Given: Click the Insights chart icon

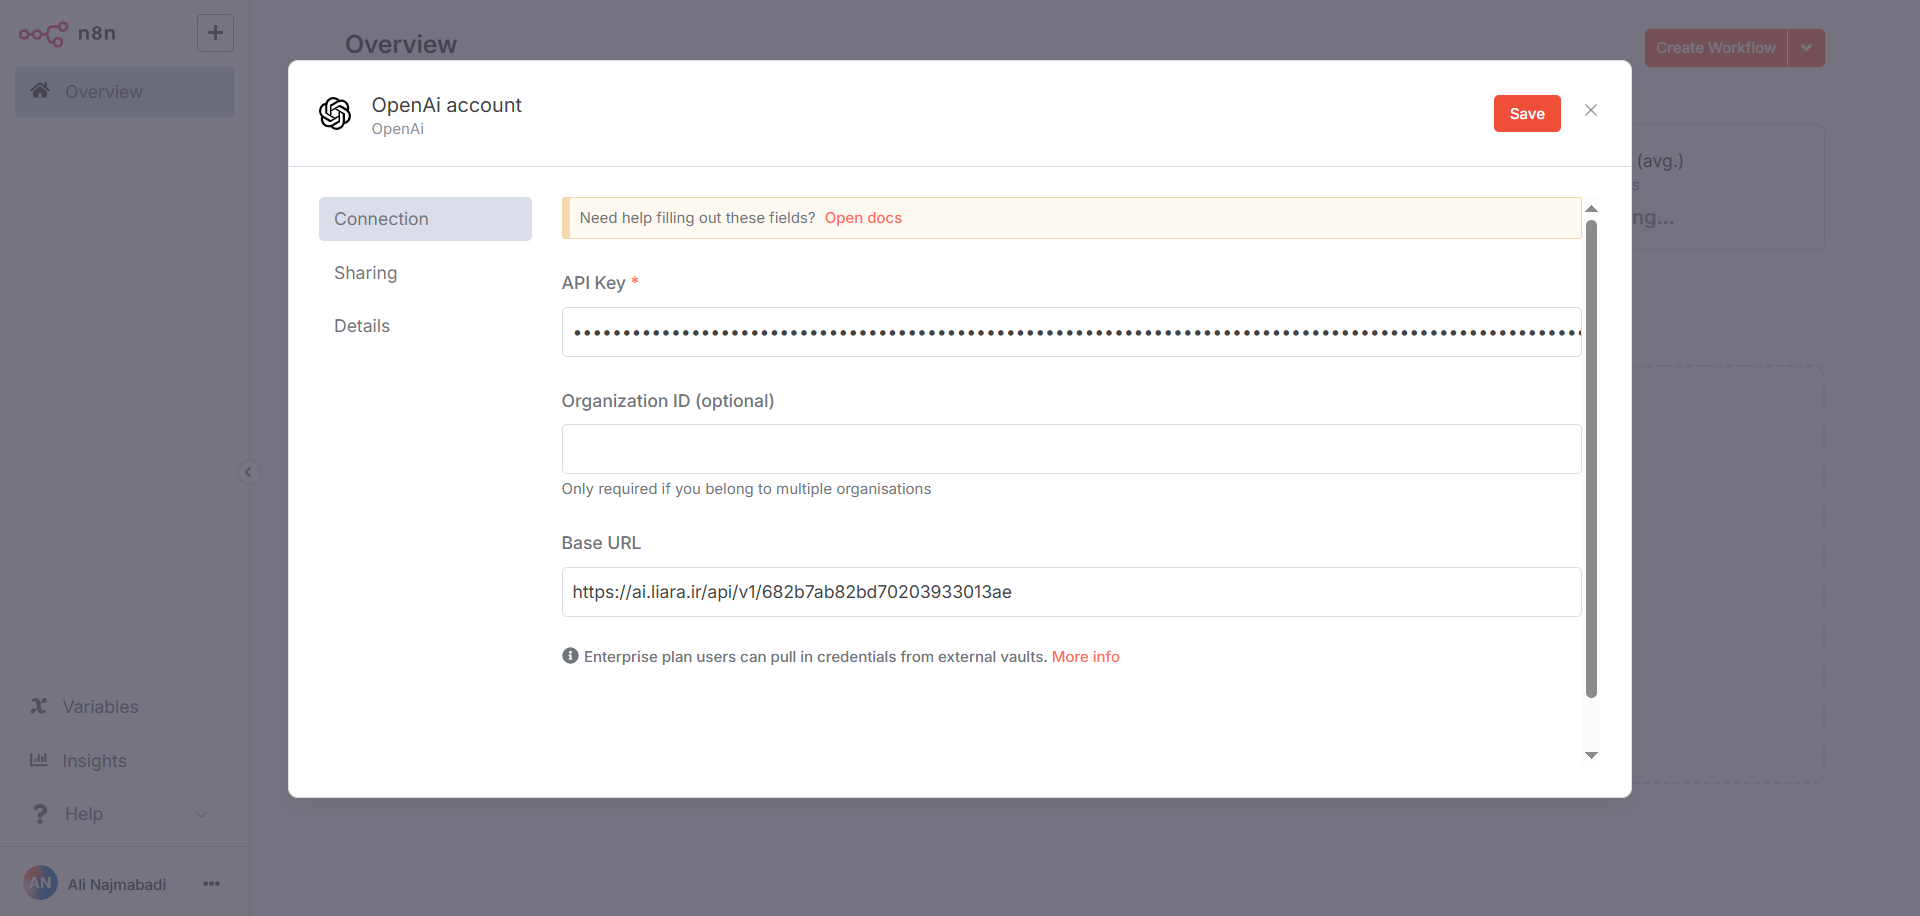Looking at the screenshot, I should (x=39, y=760).
